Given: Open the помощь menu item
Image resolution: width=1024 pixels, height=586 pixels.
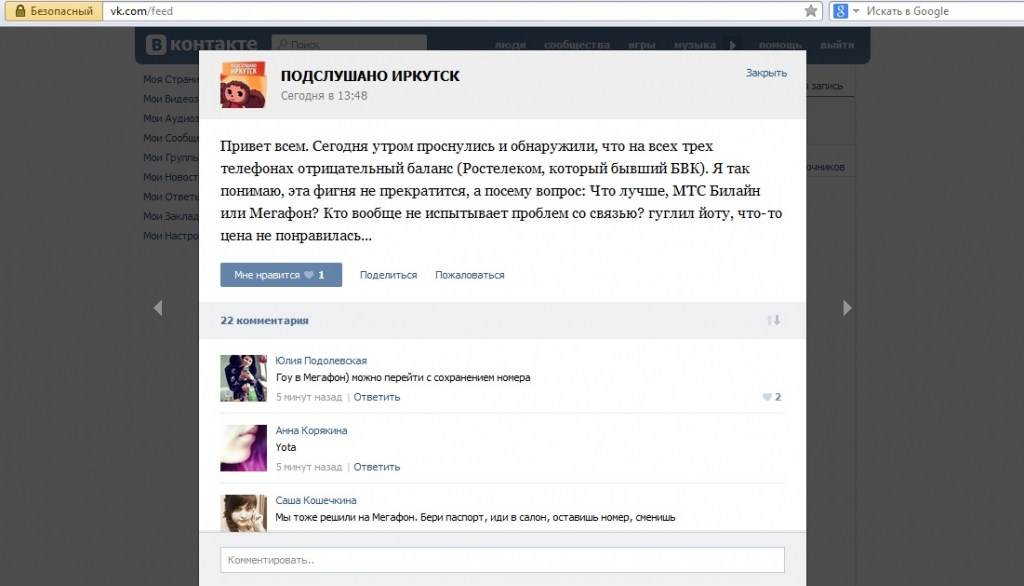Looking at the screenshot, I should pyautogui.click(x=780, y=45).
